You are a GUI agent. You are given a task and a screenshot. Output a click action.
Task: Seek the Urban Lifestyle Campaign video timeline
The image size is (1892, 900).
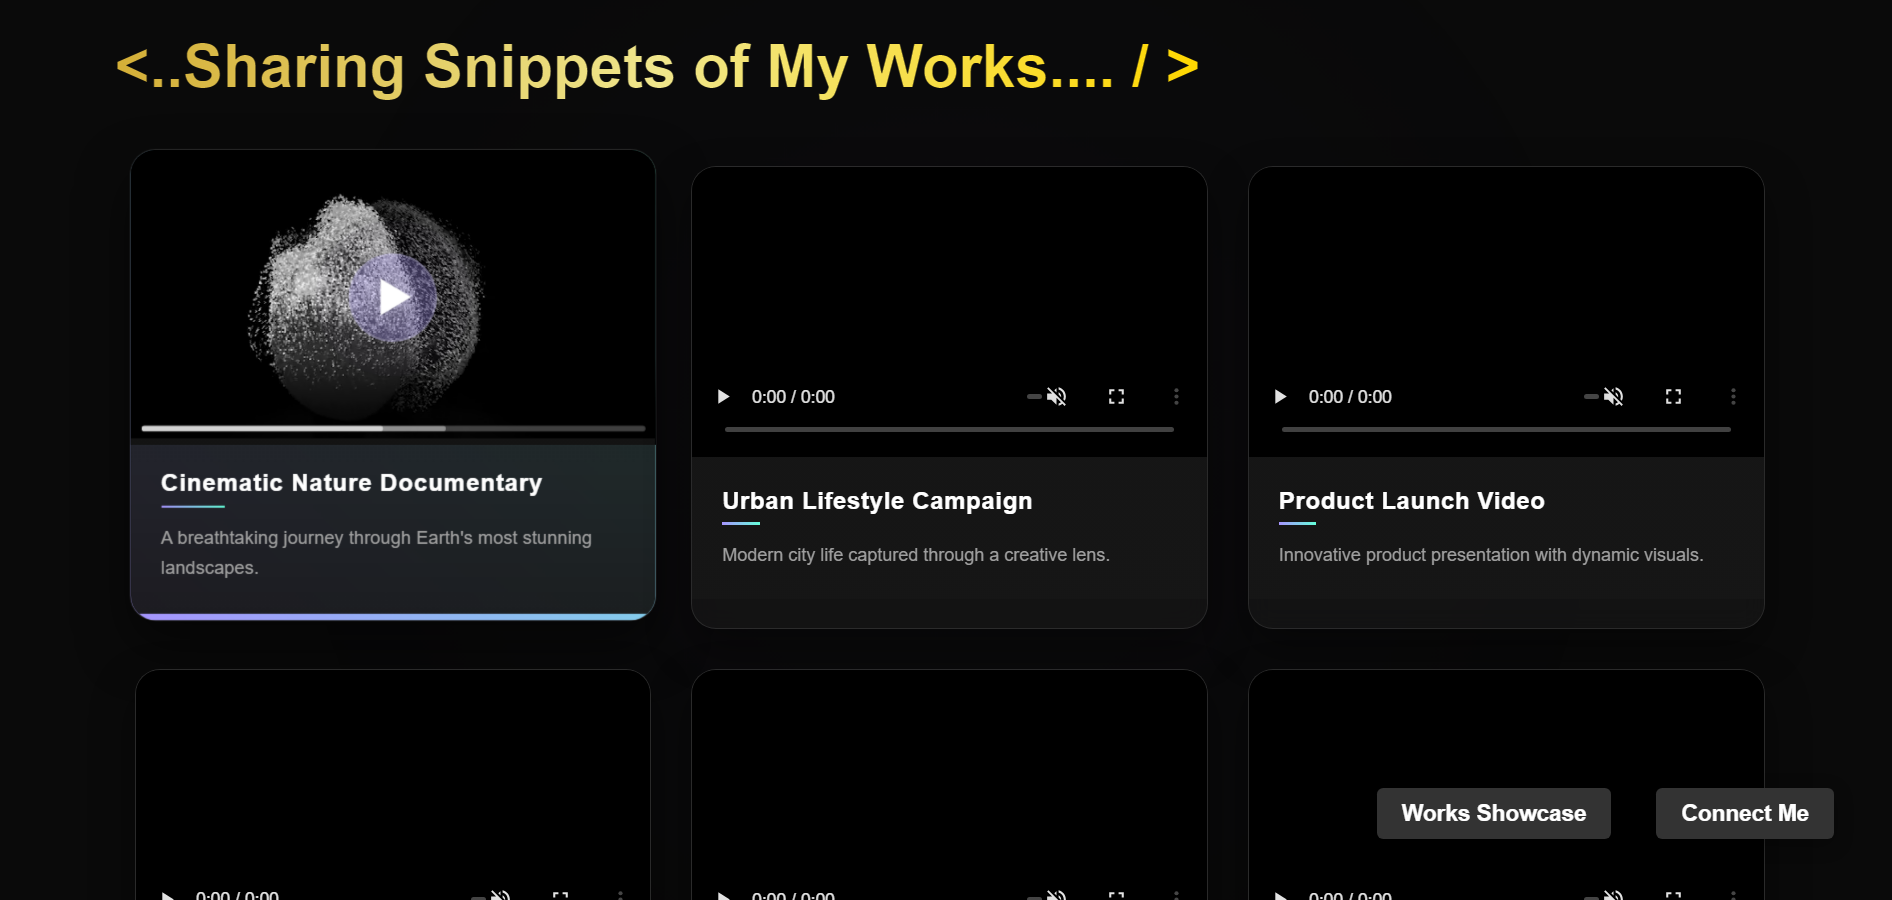pos(949,429)
